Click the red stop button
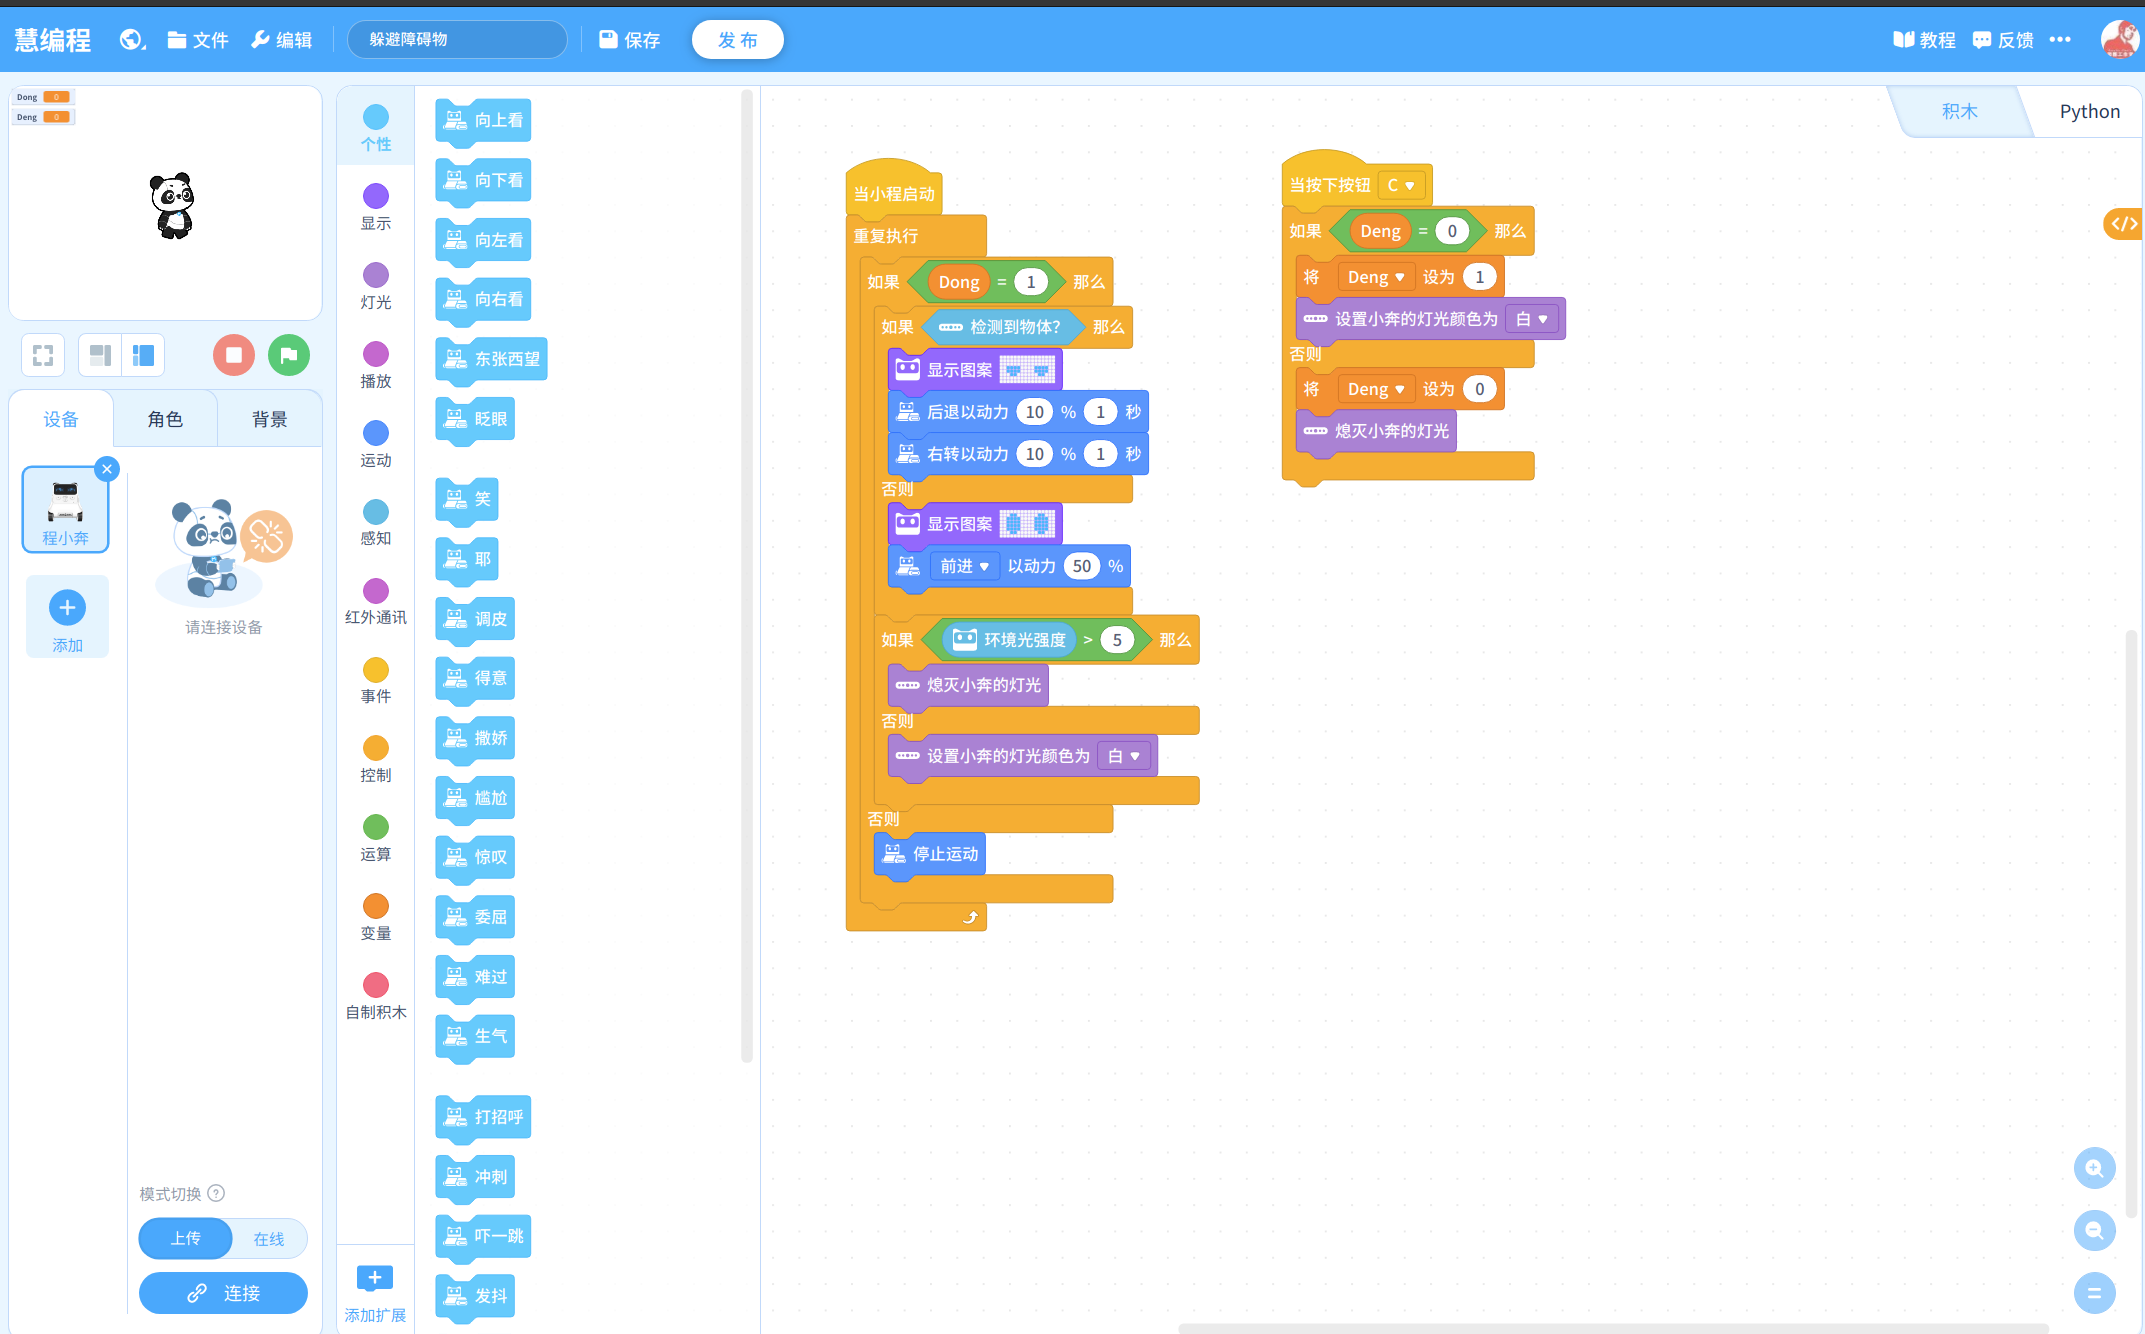Viewport: 2145px width, 1334px height. pyautogui.click(x=234, y=355)
